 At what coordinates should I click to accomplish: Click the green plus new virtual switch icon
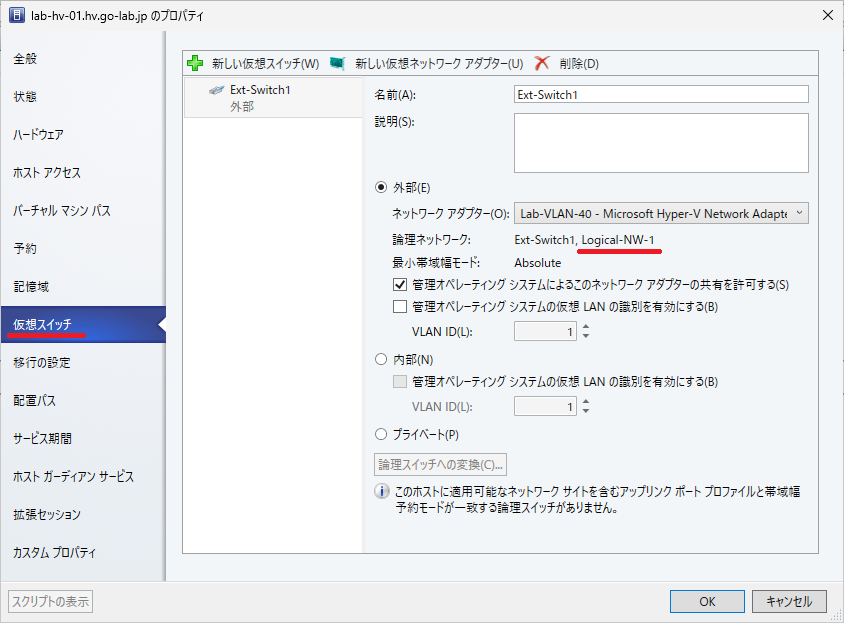pyautogui.click(x=194, y=64)
